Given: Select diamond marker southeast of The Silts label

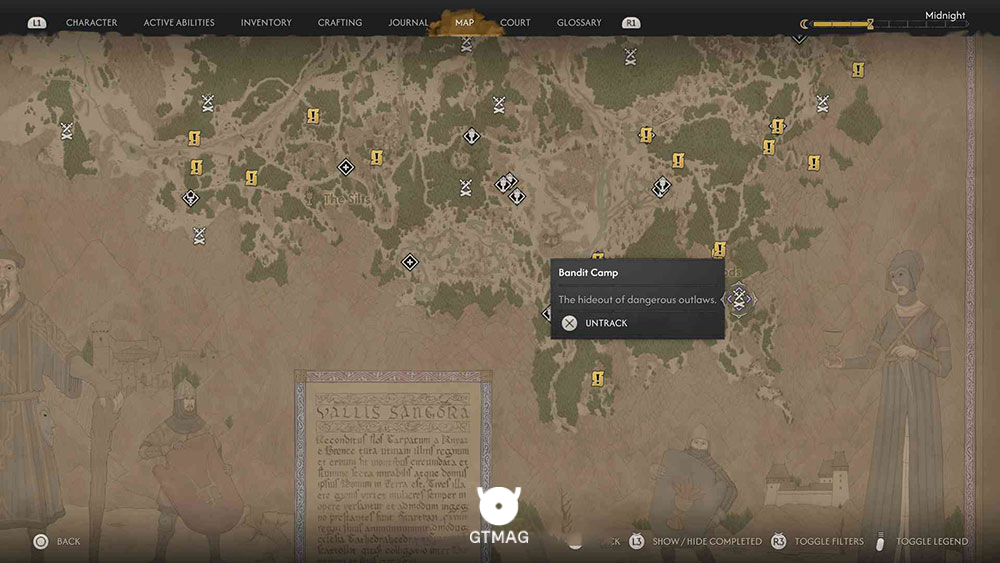Looking at the screenshot, I should pos(409,261).
